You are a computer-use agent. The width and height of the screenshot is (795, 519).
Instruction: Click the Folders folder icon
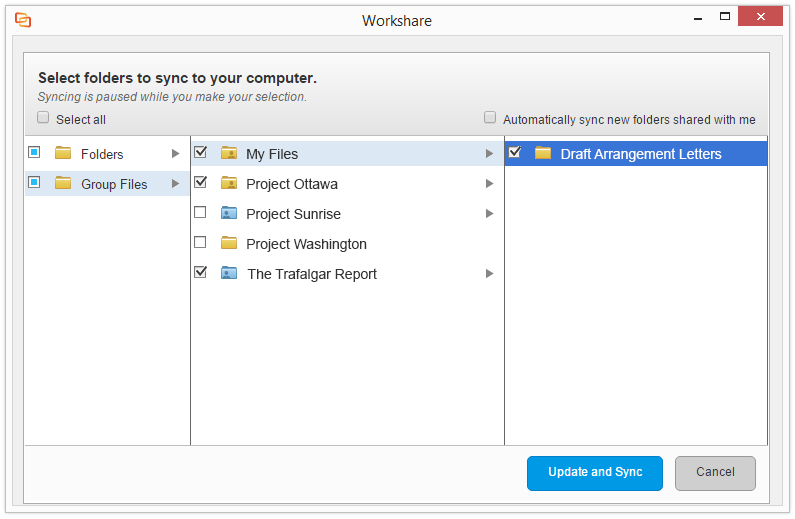tap(63, 154)
